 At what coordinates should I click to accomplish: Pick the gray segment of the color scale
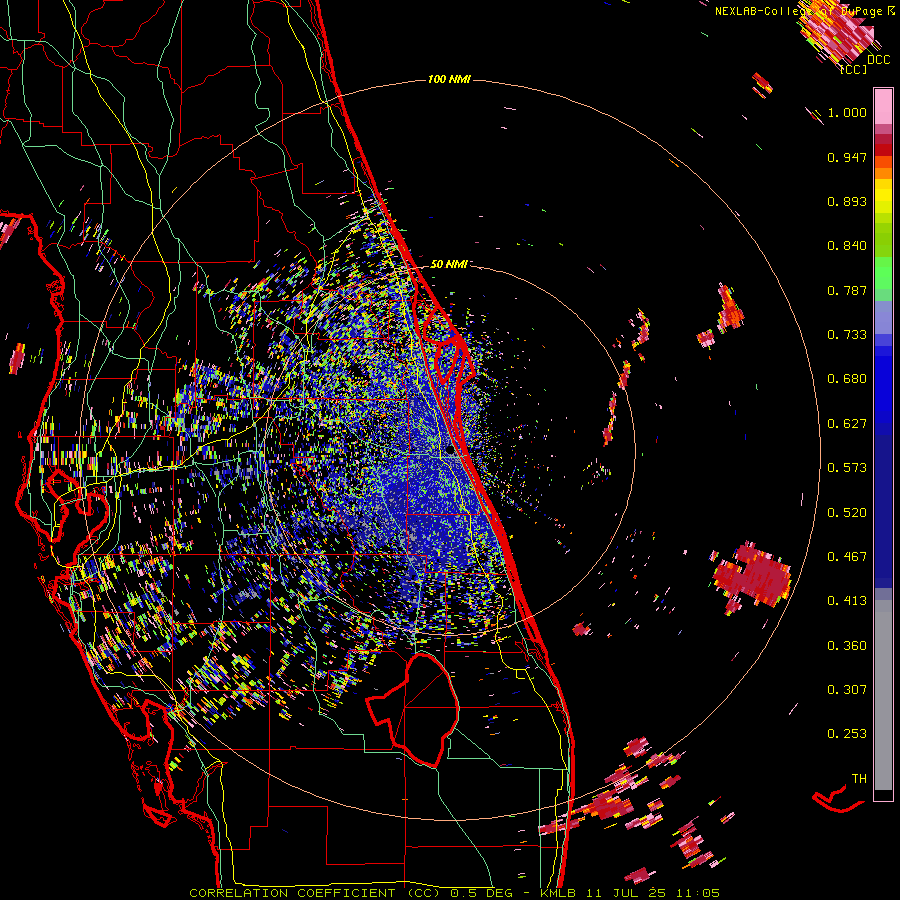[883, 695]
